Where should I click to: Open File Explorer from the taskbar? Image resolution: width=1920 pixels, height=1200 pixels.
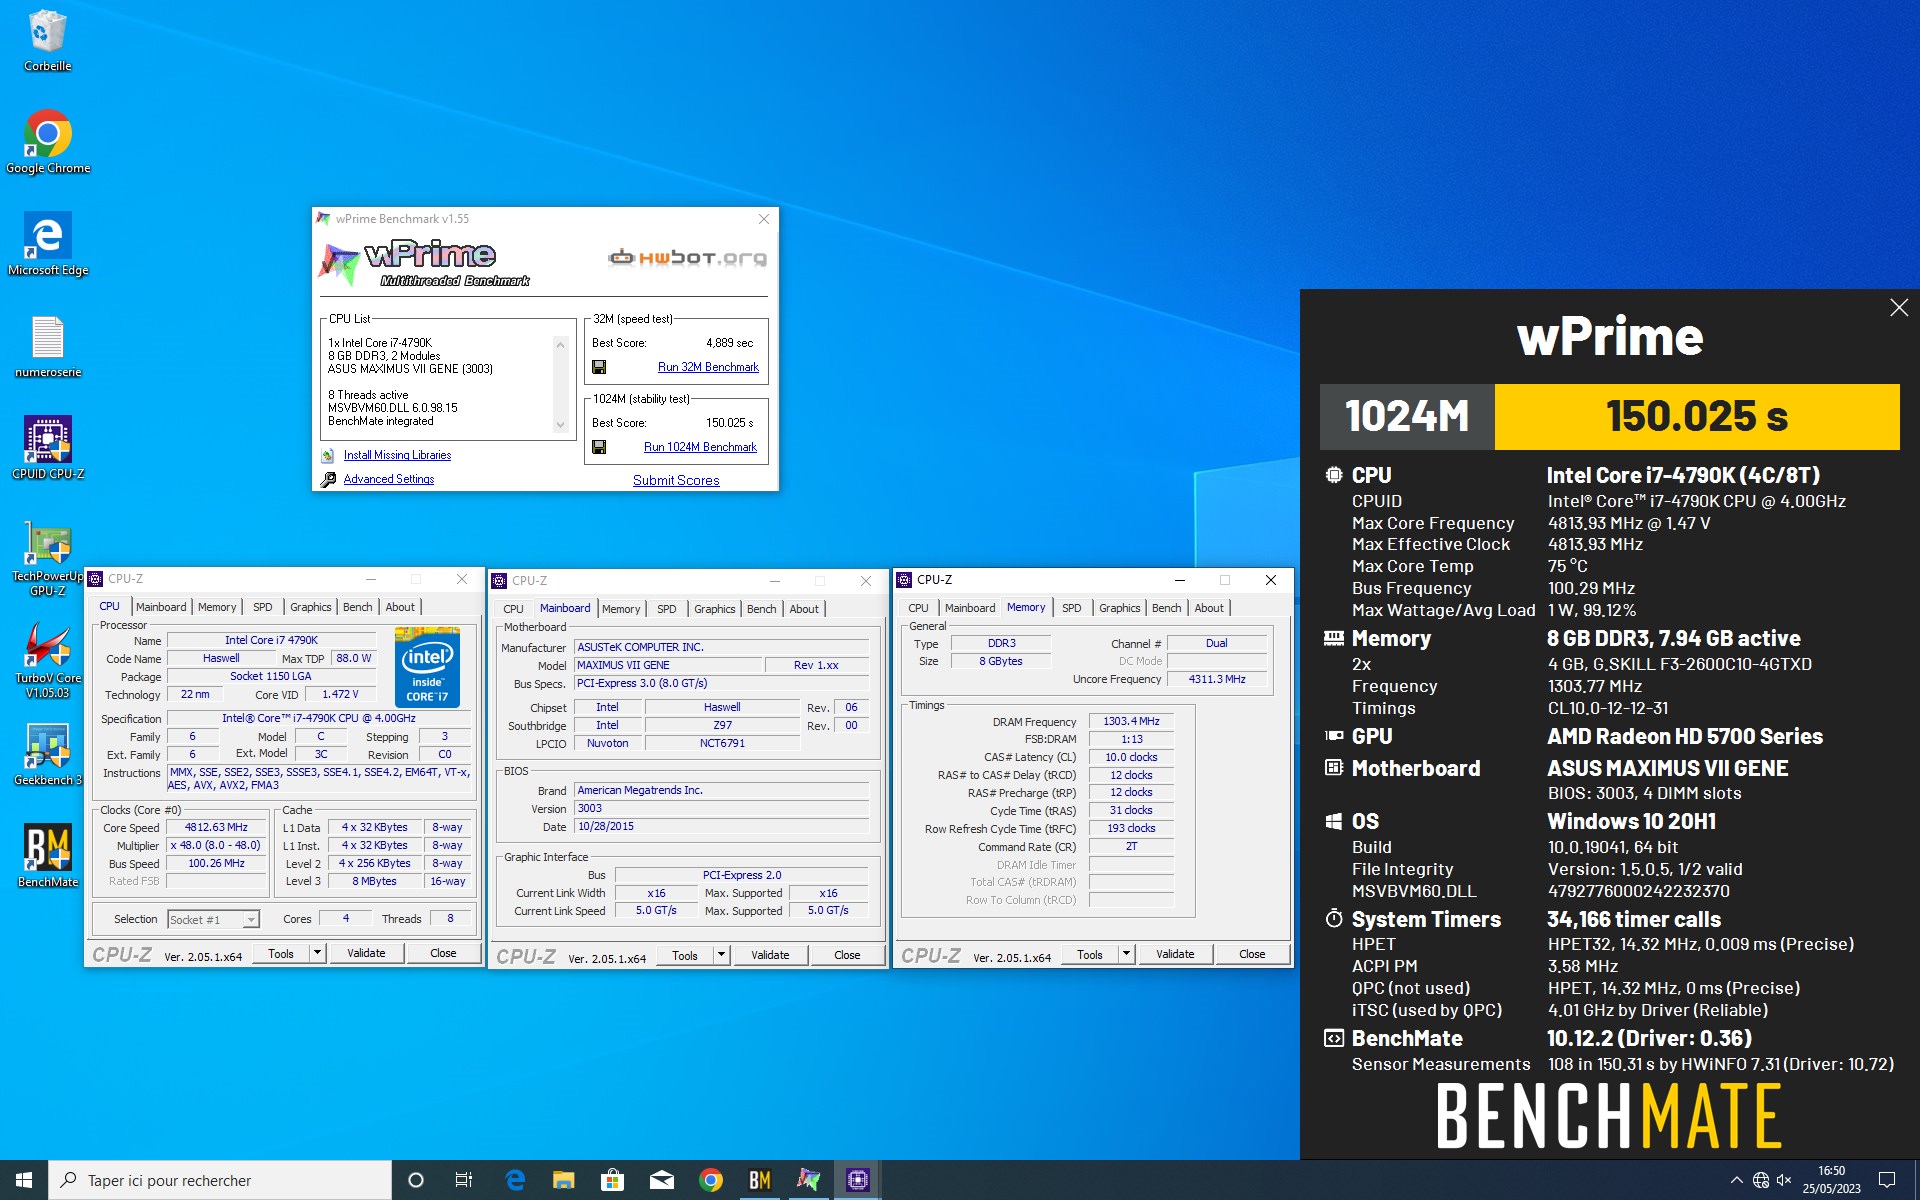(x=564, y=1180)
